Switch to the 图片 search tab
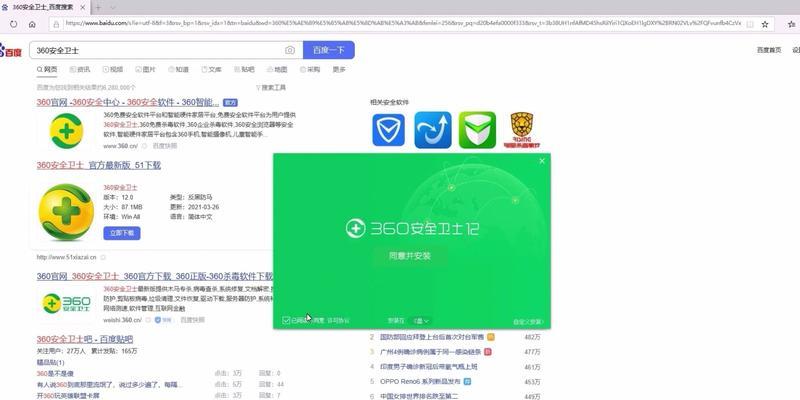Screen dimensions: 800x400 click(145, 69)
